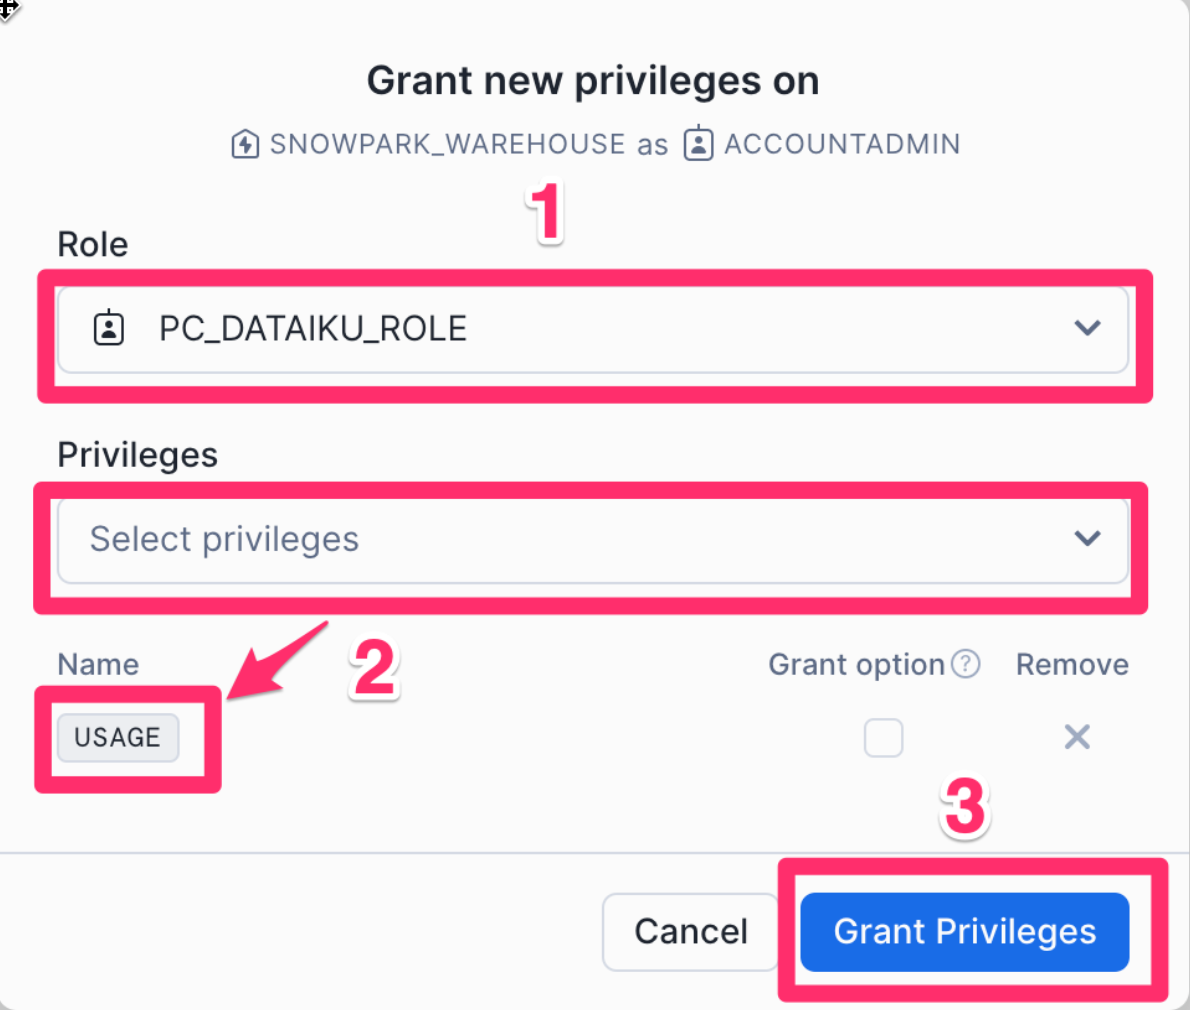Click the Select privileges placeholder text
Screen dimensions: 1190x1010
(224, 539)
